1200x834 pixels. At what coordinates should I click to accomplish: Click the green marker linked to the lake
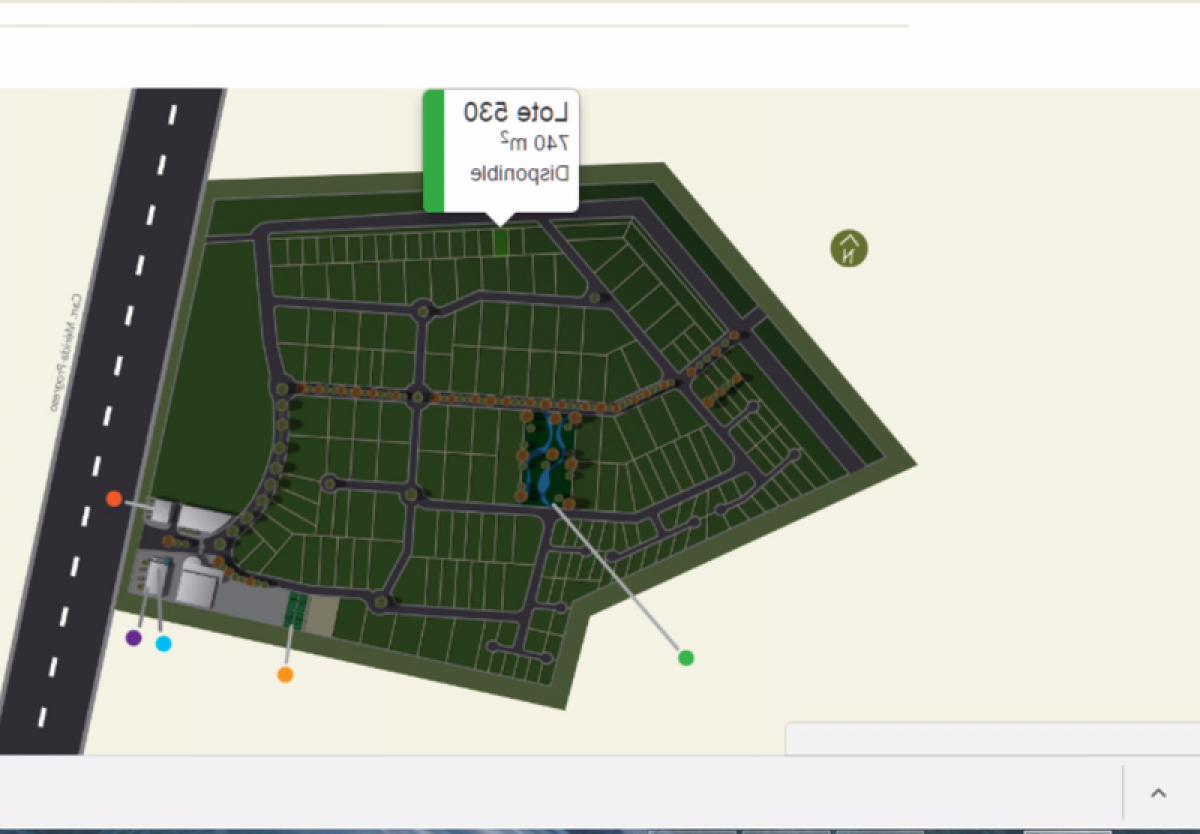[686, 658]
